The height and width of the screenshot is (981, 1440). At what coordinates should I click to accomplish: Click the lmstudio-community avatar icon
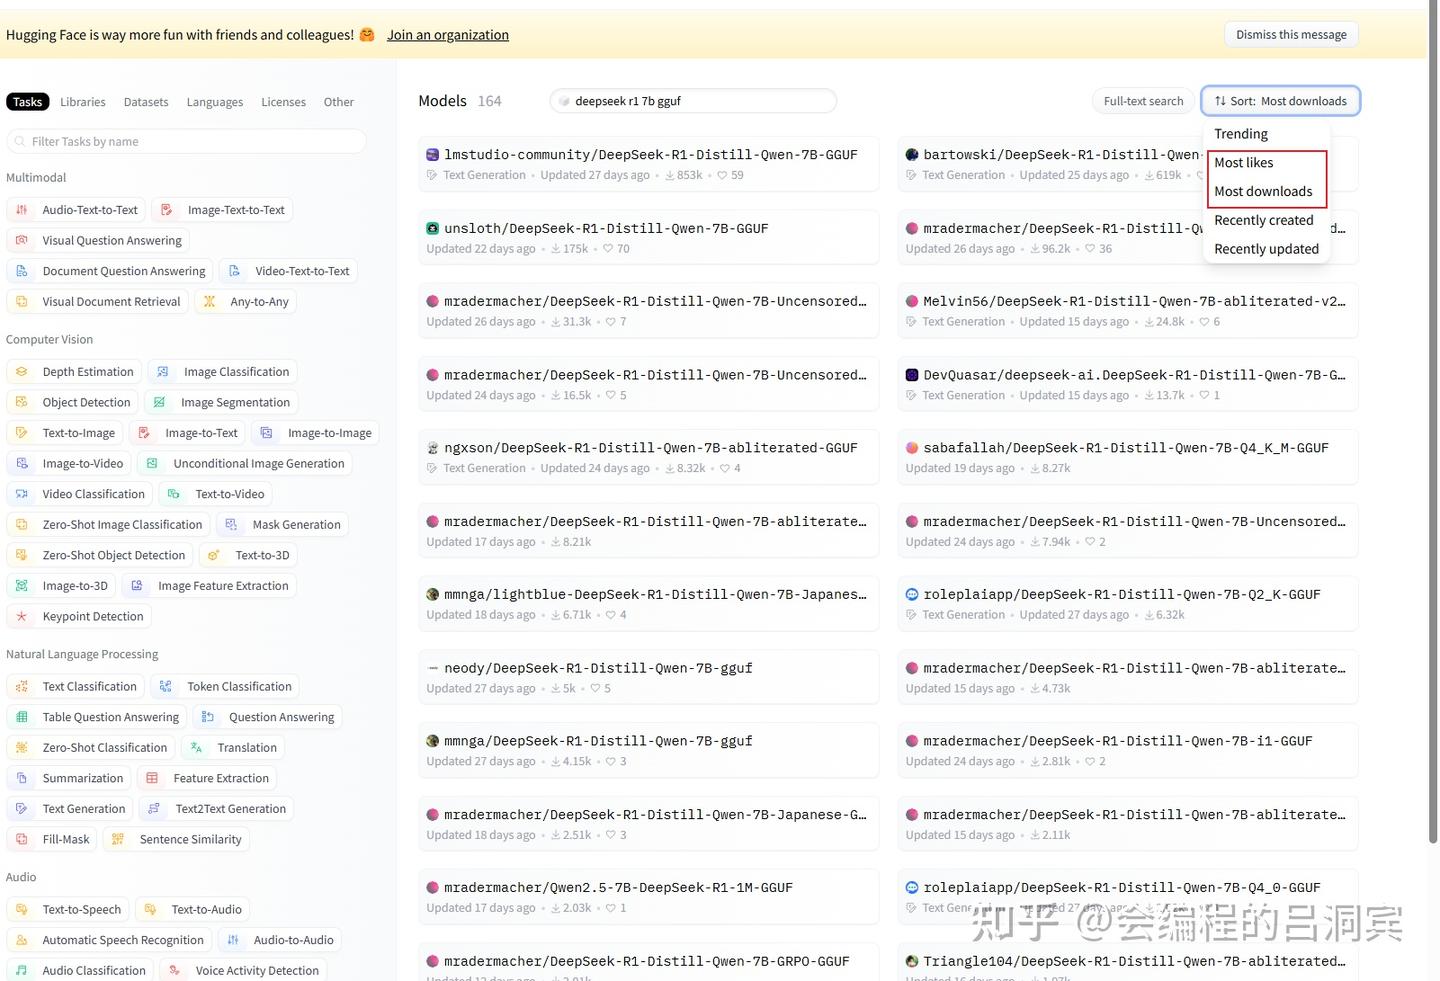pyautogui.click(x=433, y=155)
